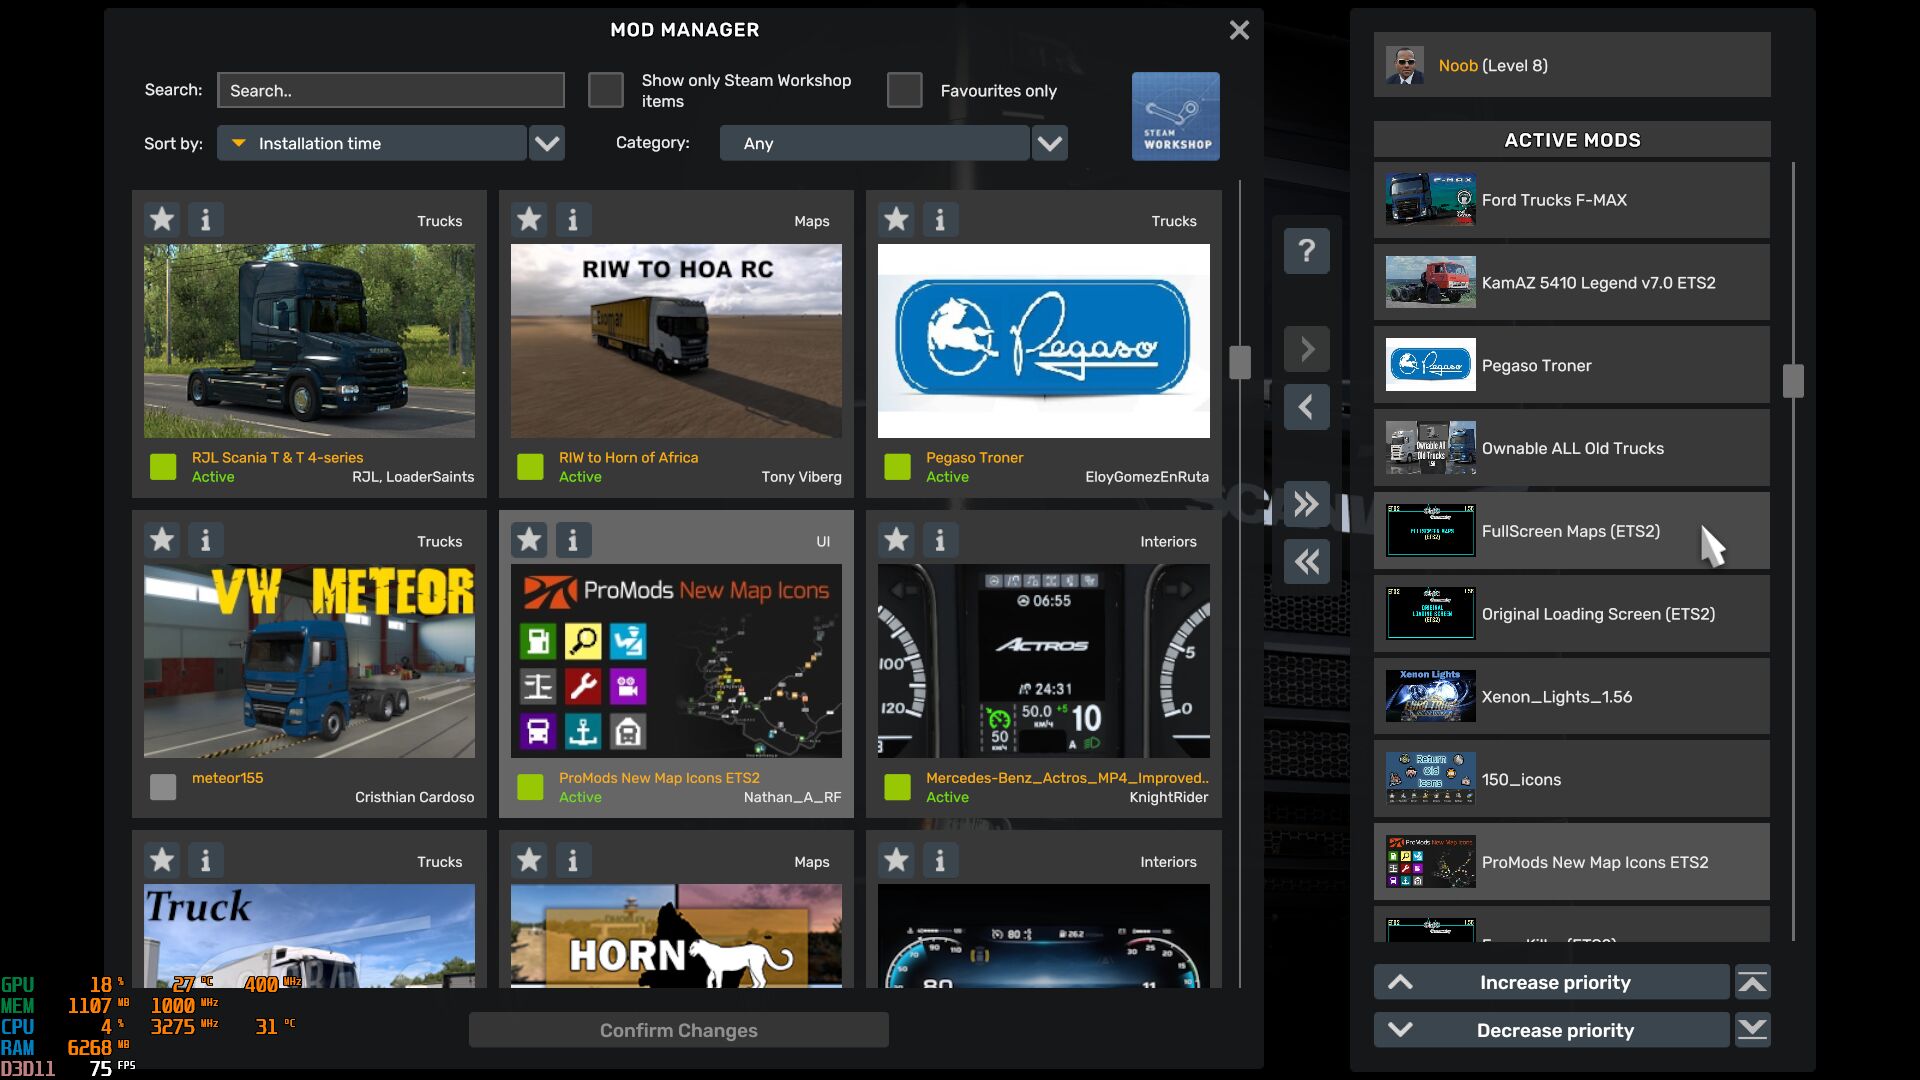Open the Steam Workshop icon
The width and height of the screenshot is (1920, 1080).
point(1175,116)
